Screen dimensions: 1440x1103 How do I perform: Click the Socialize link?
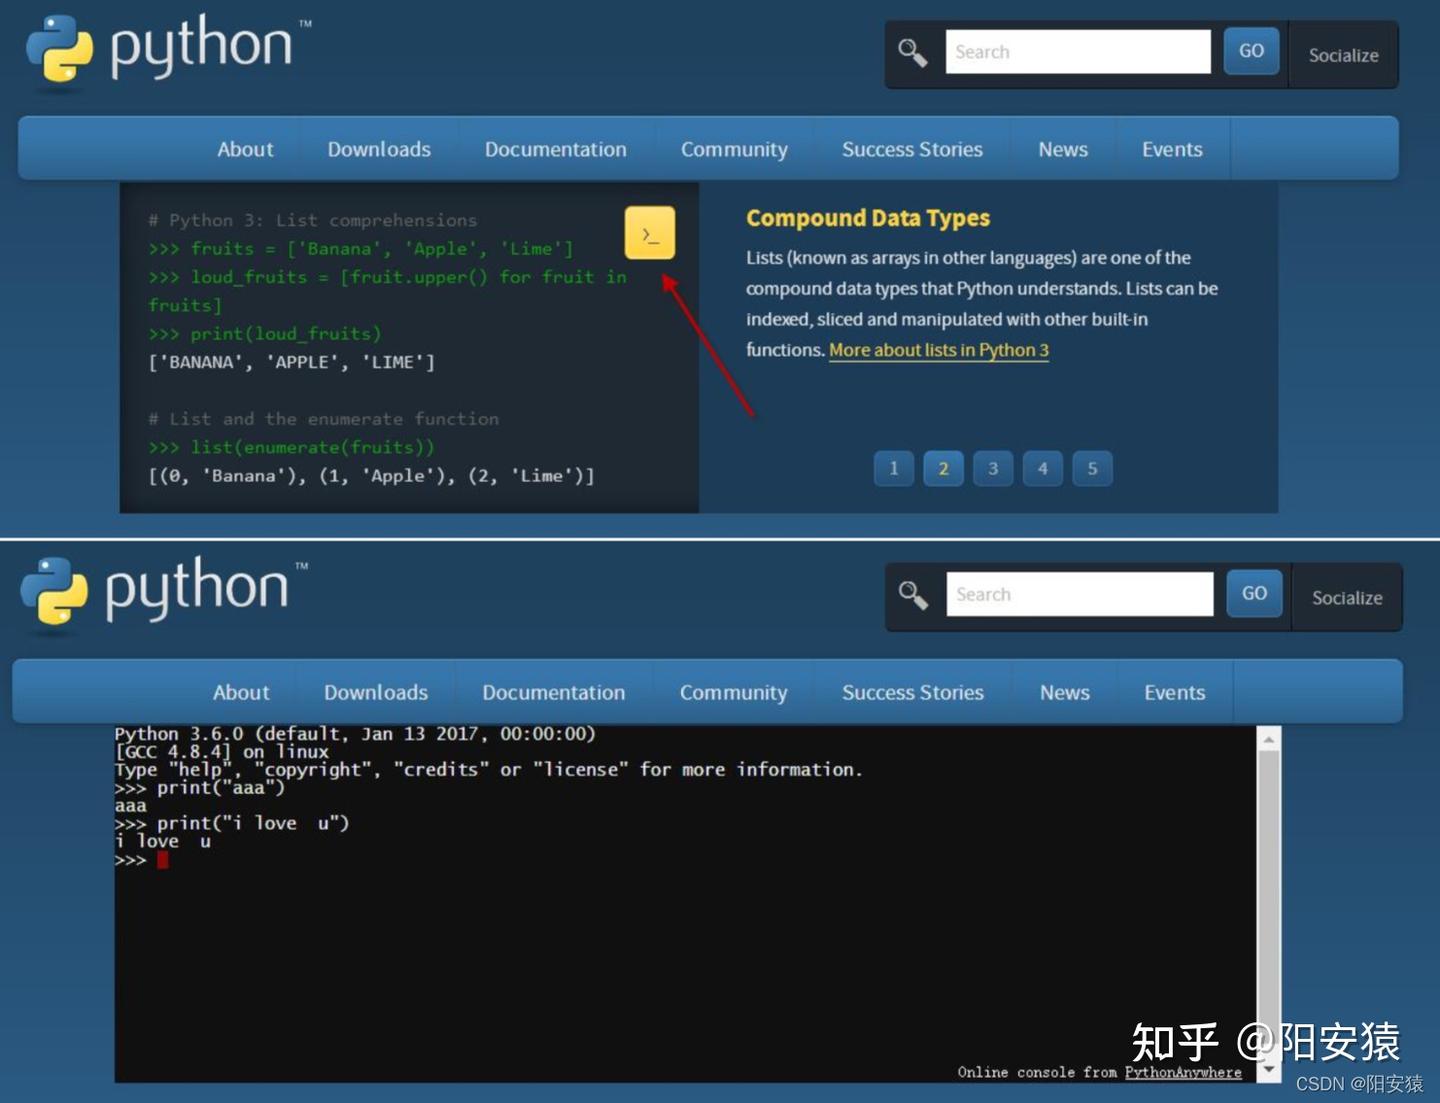tap(1342, 55)
